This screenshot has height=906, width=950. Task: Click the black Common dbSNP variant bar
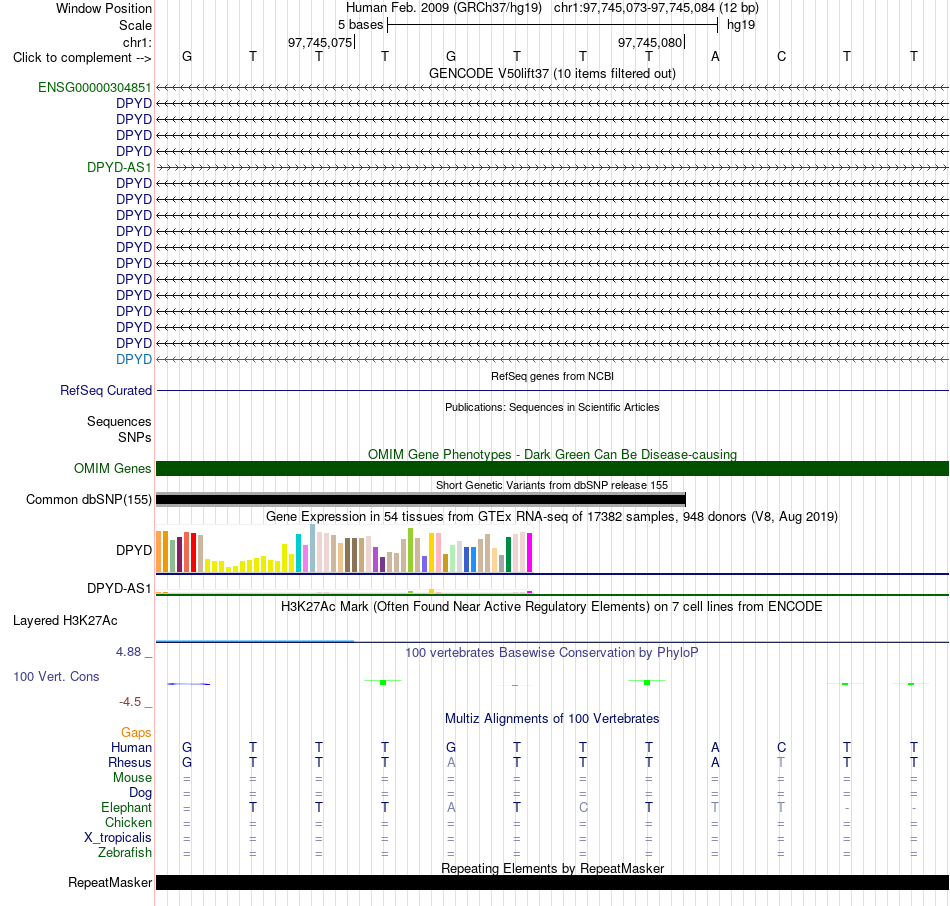[420, 499]
